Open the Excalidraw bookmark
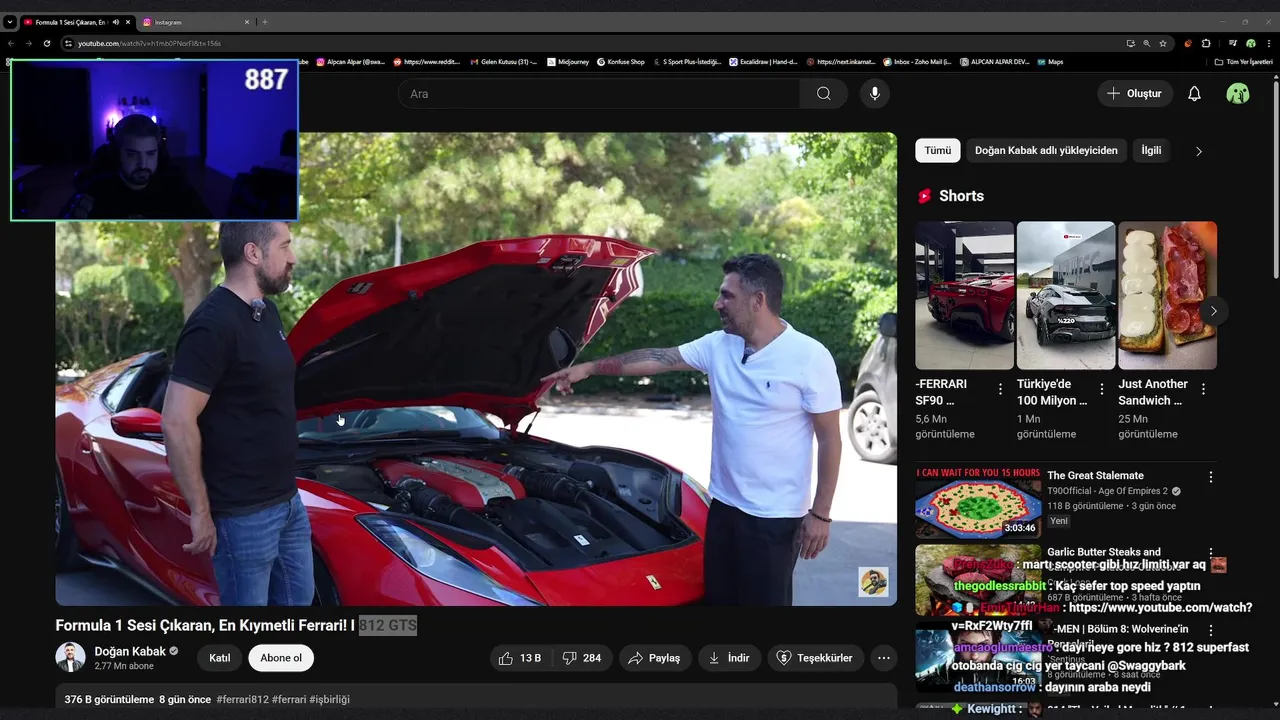Screen dimensions: 1280x720 click(763, 62)
